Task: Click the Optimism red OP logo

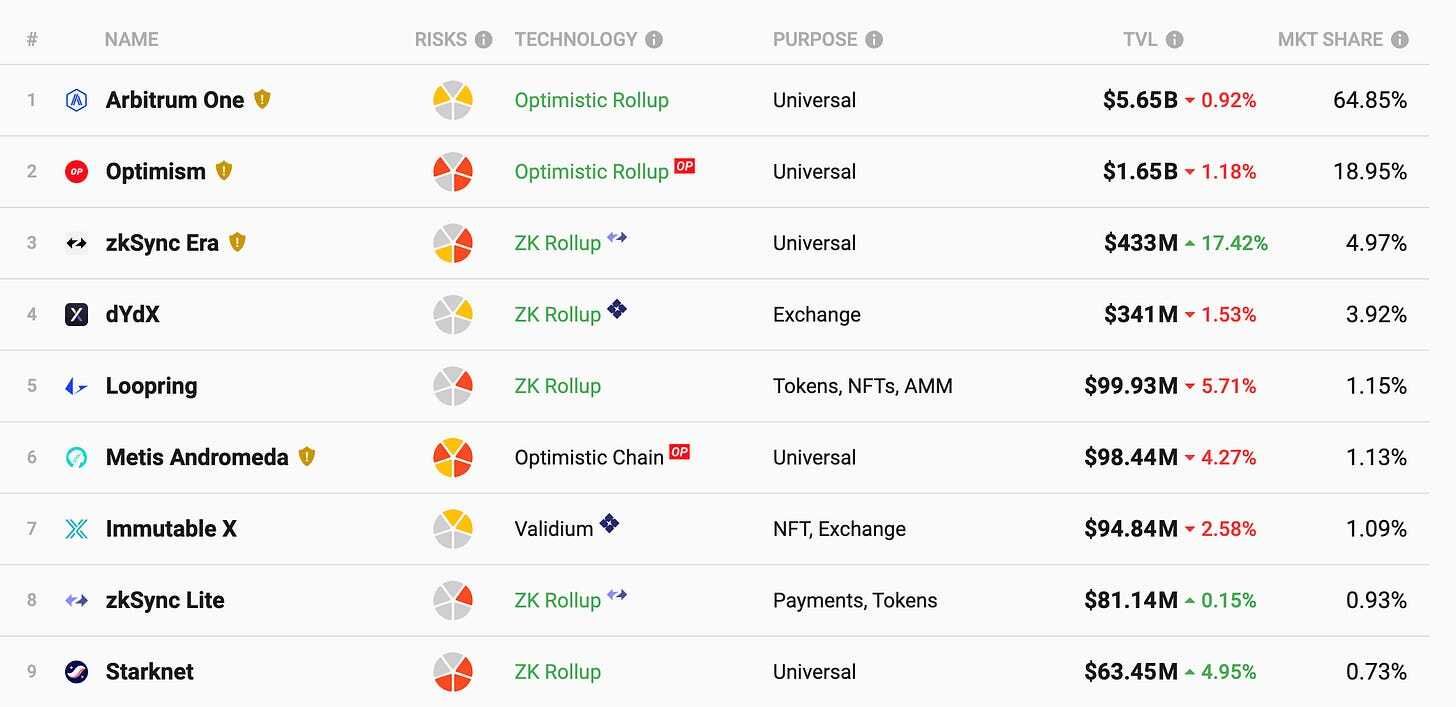Action: coord(76,172)
